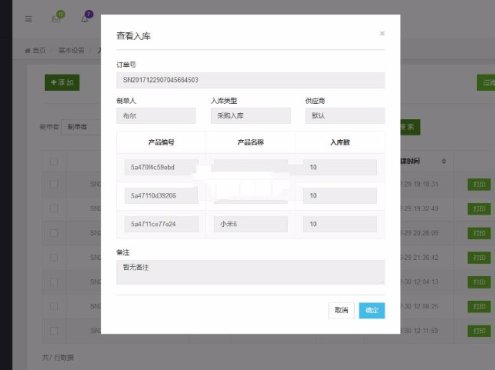Open the 基本设置 breadcrumb link
The width and height of the screenshot is (495, 370).
71,51
